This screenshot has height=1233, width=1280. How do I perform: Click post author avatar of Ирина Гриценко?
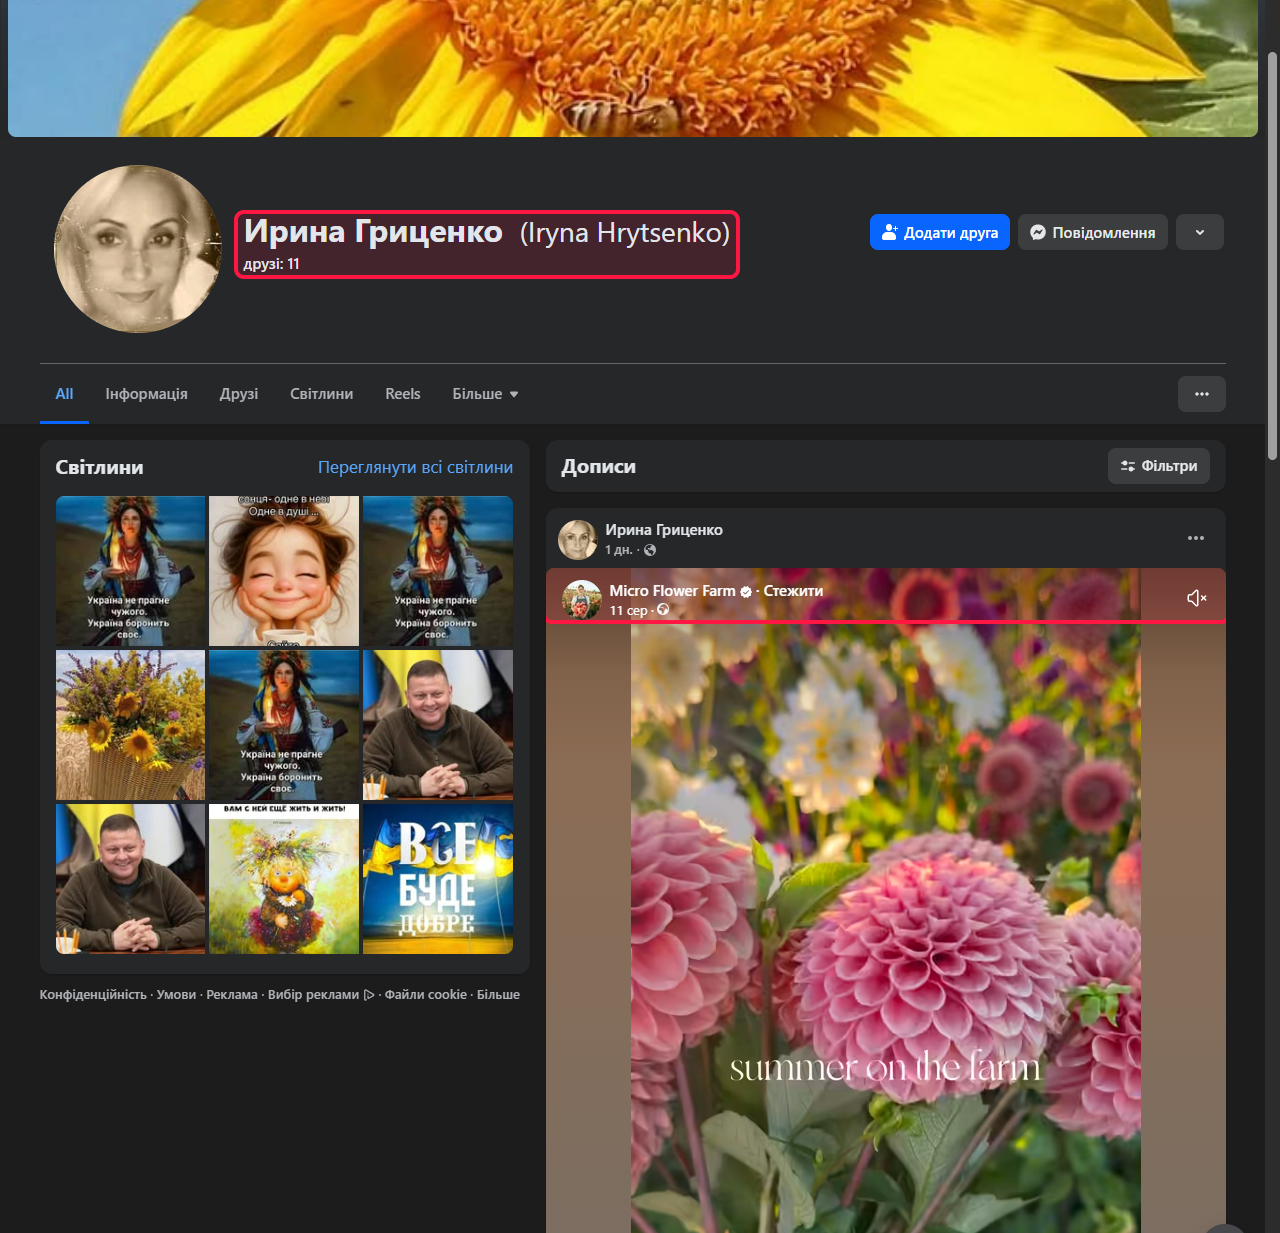pos(577,539)
